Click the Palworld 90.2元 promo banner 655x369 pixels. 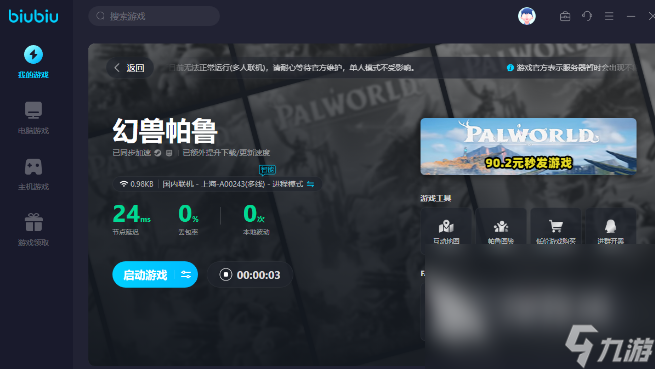528,147
